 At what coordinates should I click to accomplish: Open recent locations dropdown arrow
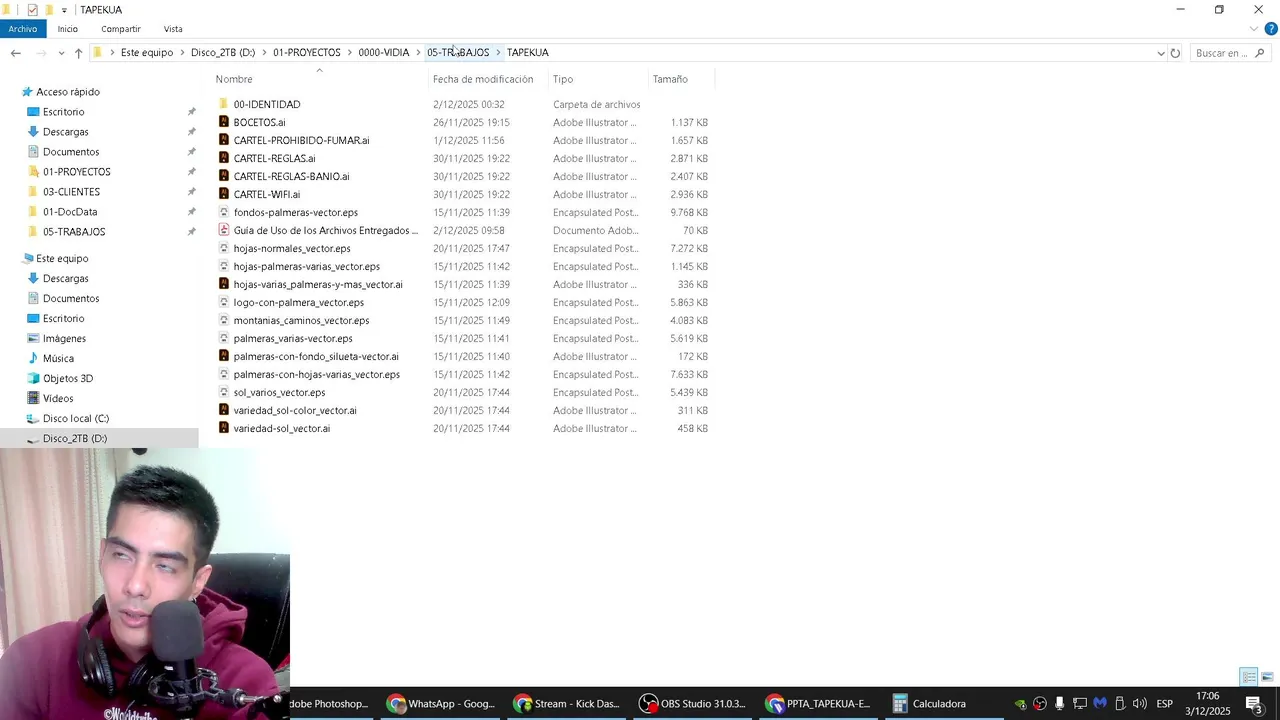pyautogui.click(x=61, y=53)
